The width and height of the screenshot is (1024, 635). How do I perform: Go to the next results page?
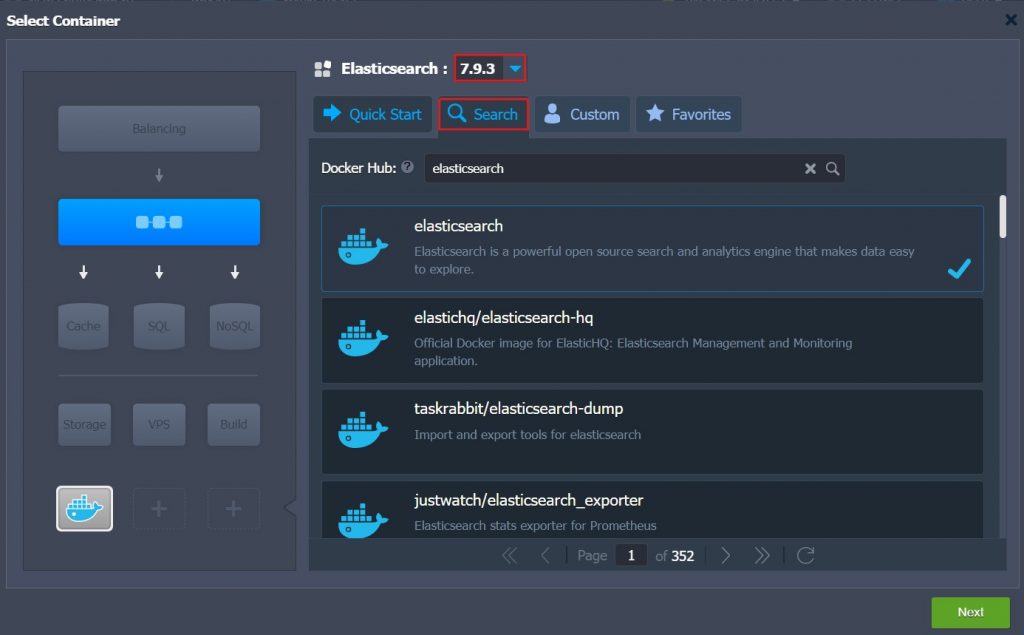[x=725, y=555]
